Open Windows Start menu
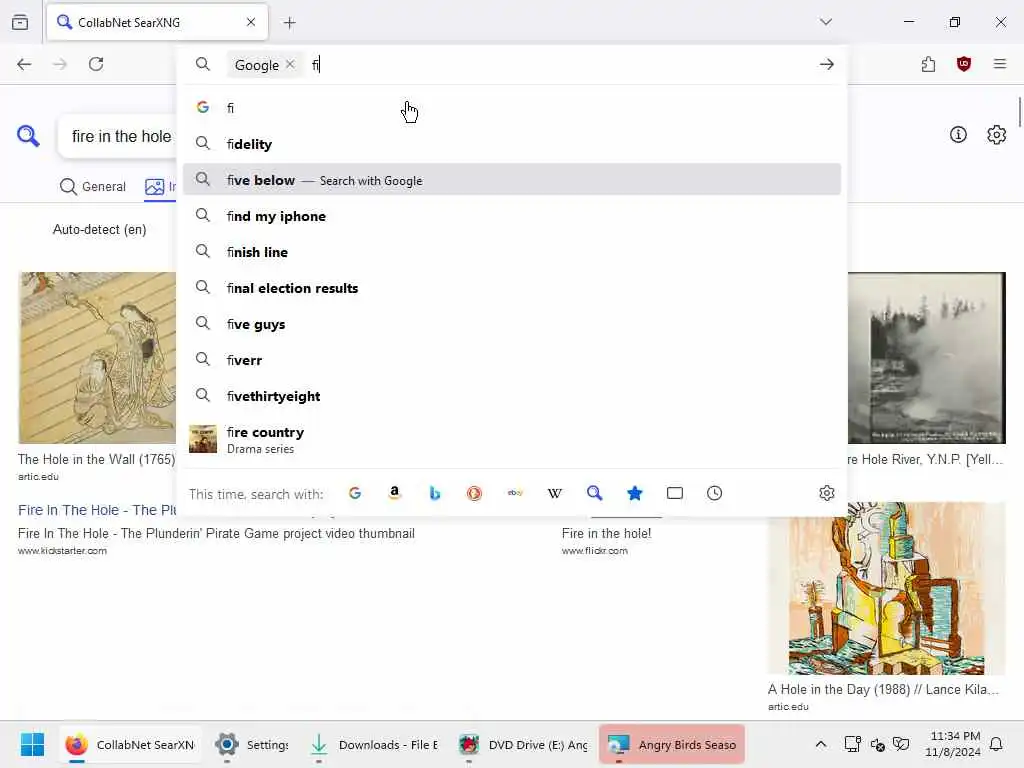Screen dimensions: 1024x768 [32, 744]
